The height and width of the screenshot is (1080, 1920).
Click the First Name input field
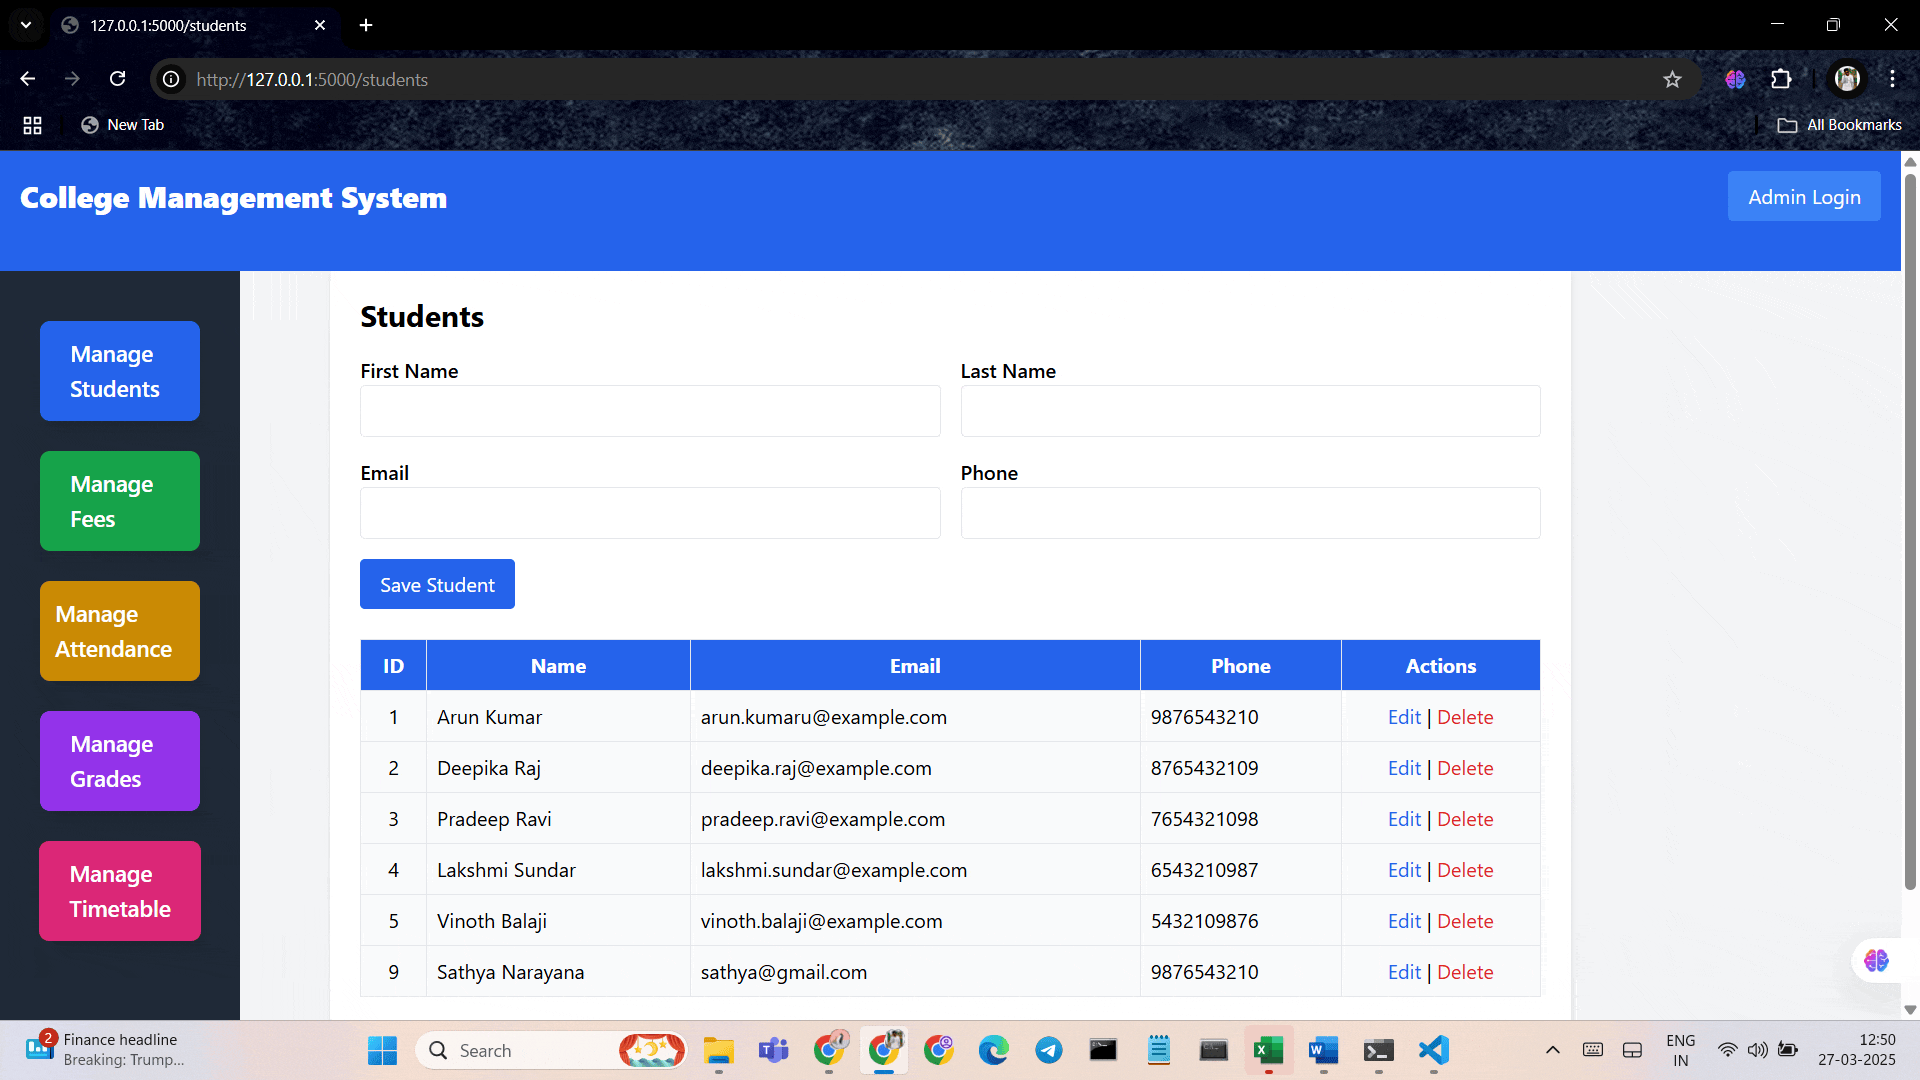[650, 411]
